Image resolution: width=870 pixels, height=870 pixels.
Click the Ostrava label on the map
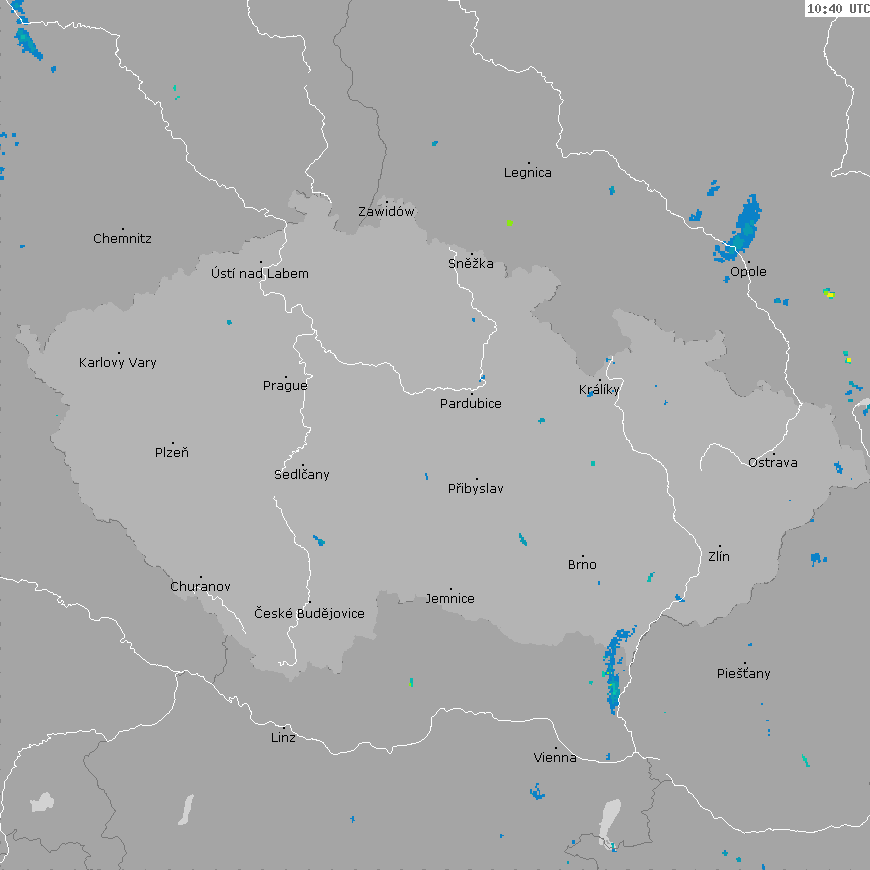(x=773, y=462)
